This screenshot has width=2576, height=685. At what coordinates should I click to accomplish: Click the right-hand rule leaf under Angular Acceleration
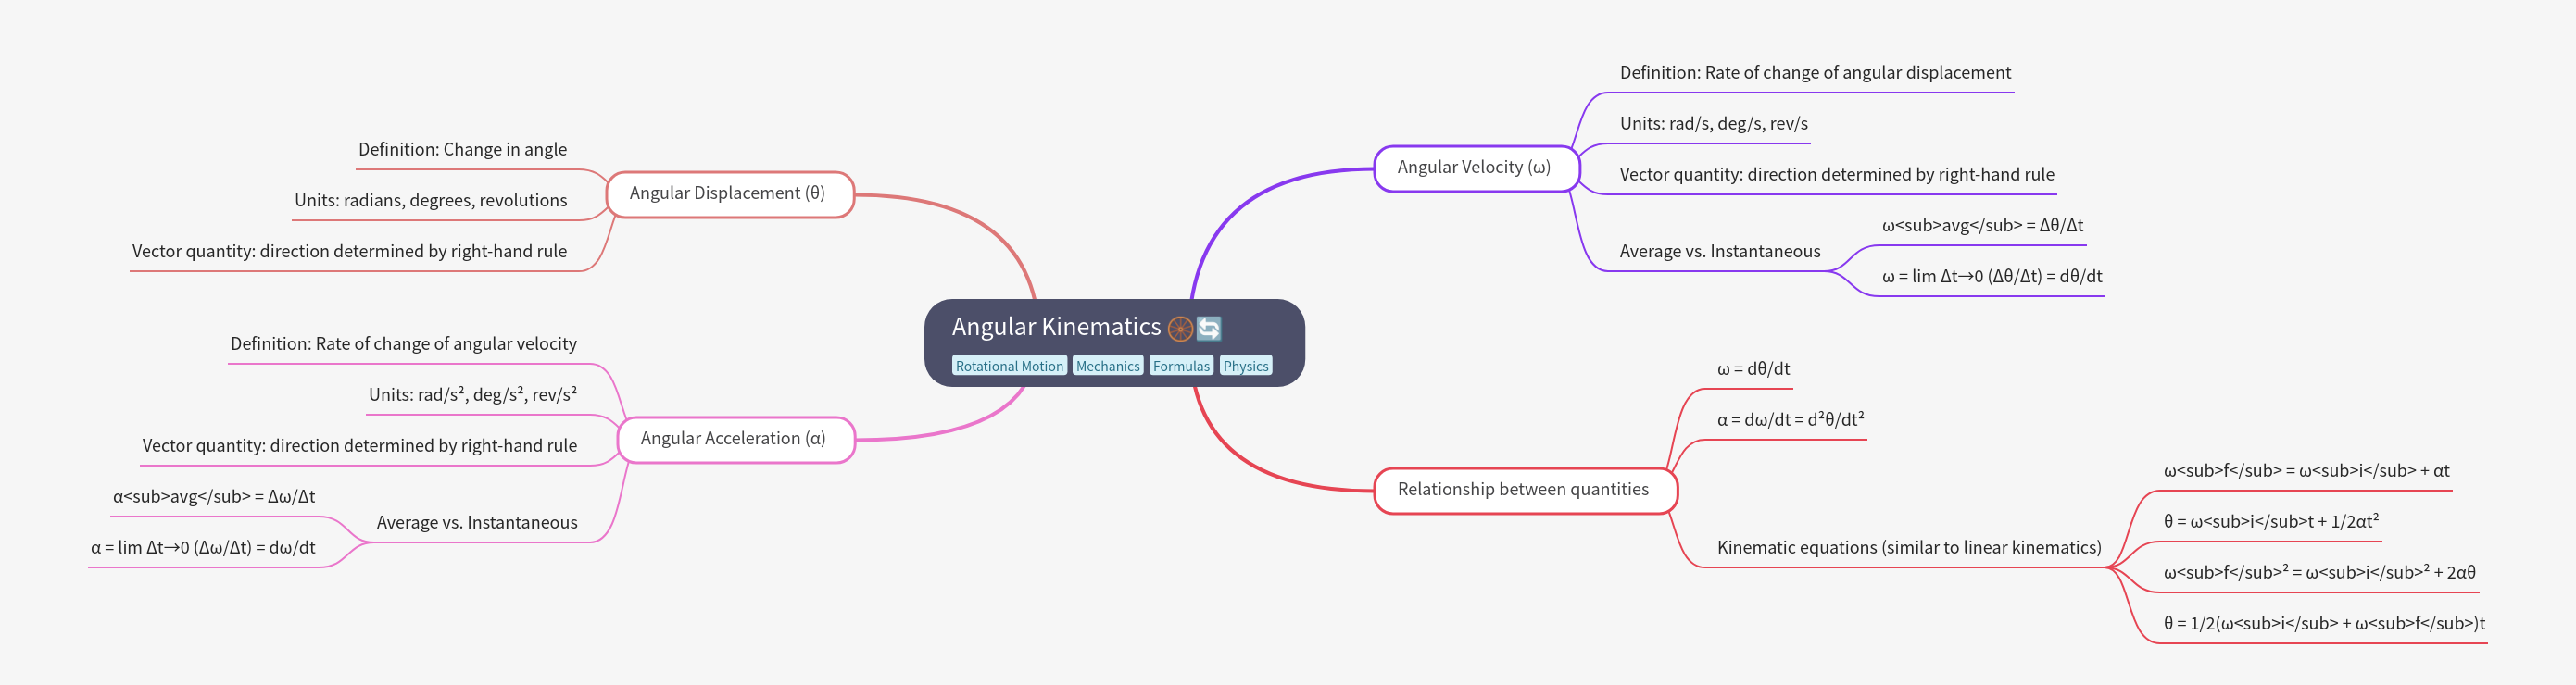(360, 446)
